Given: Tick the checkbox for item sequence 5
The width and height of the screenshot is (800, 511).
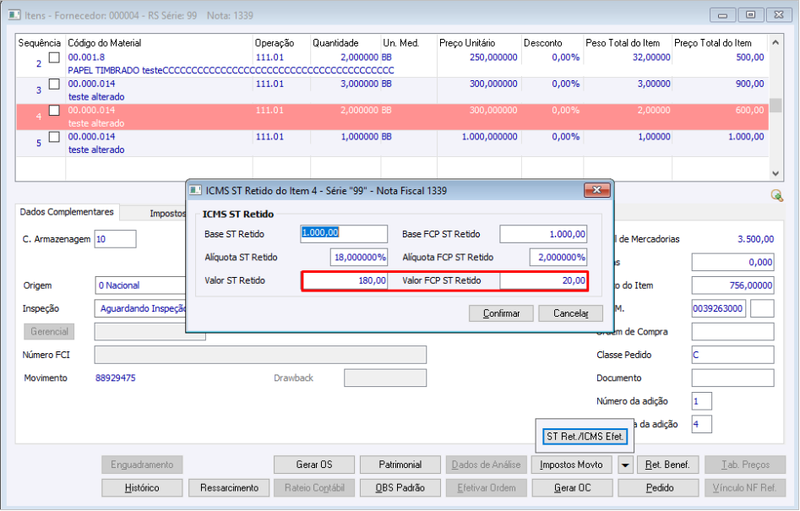Looking at the screenshot, I should tap(54, 137).
